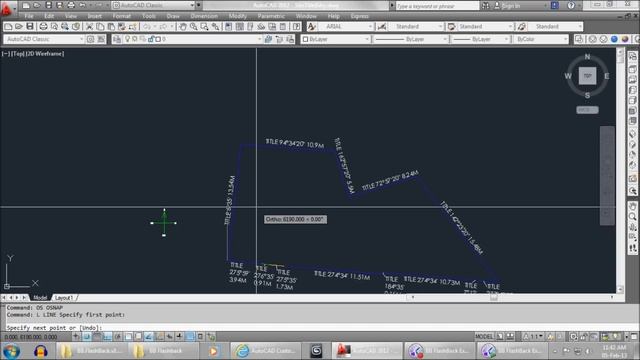Click the ViewCube top face
640x360 pixels.
[587, 76]
